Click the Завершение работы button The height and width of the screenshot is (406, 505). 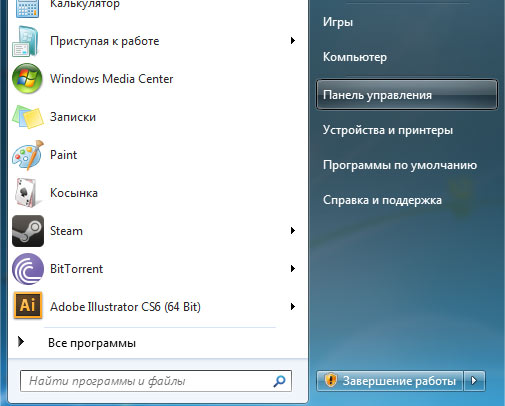point(390,381)
